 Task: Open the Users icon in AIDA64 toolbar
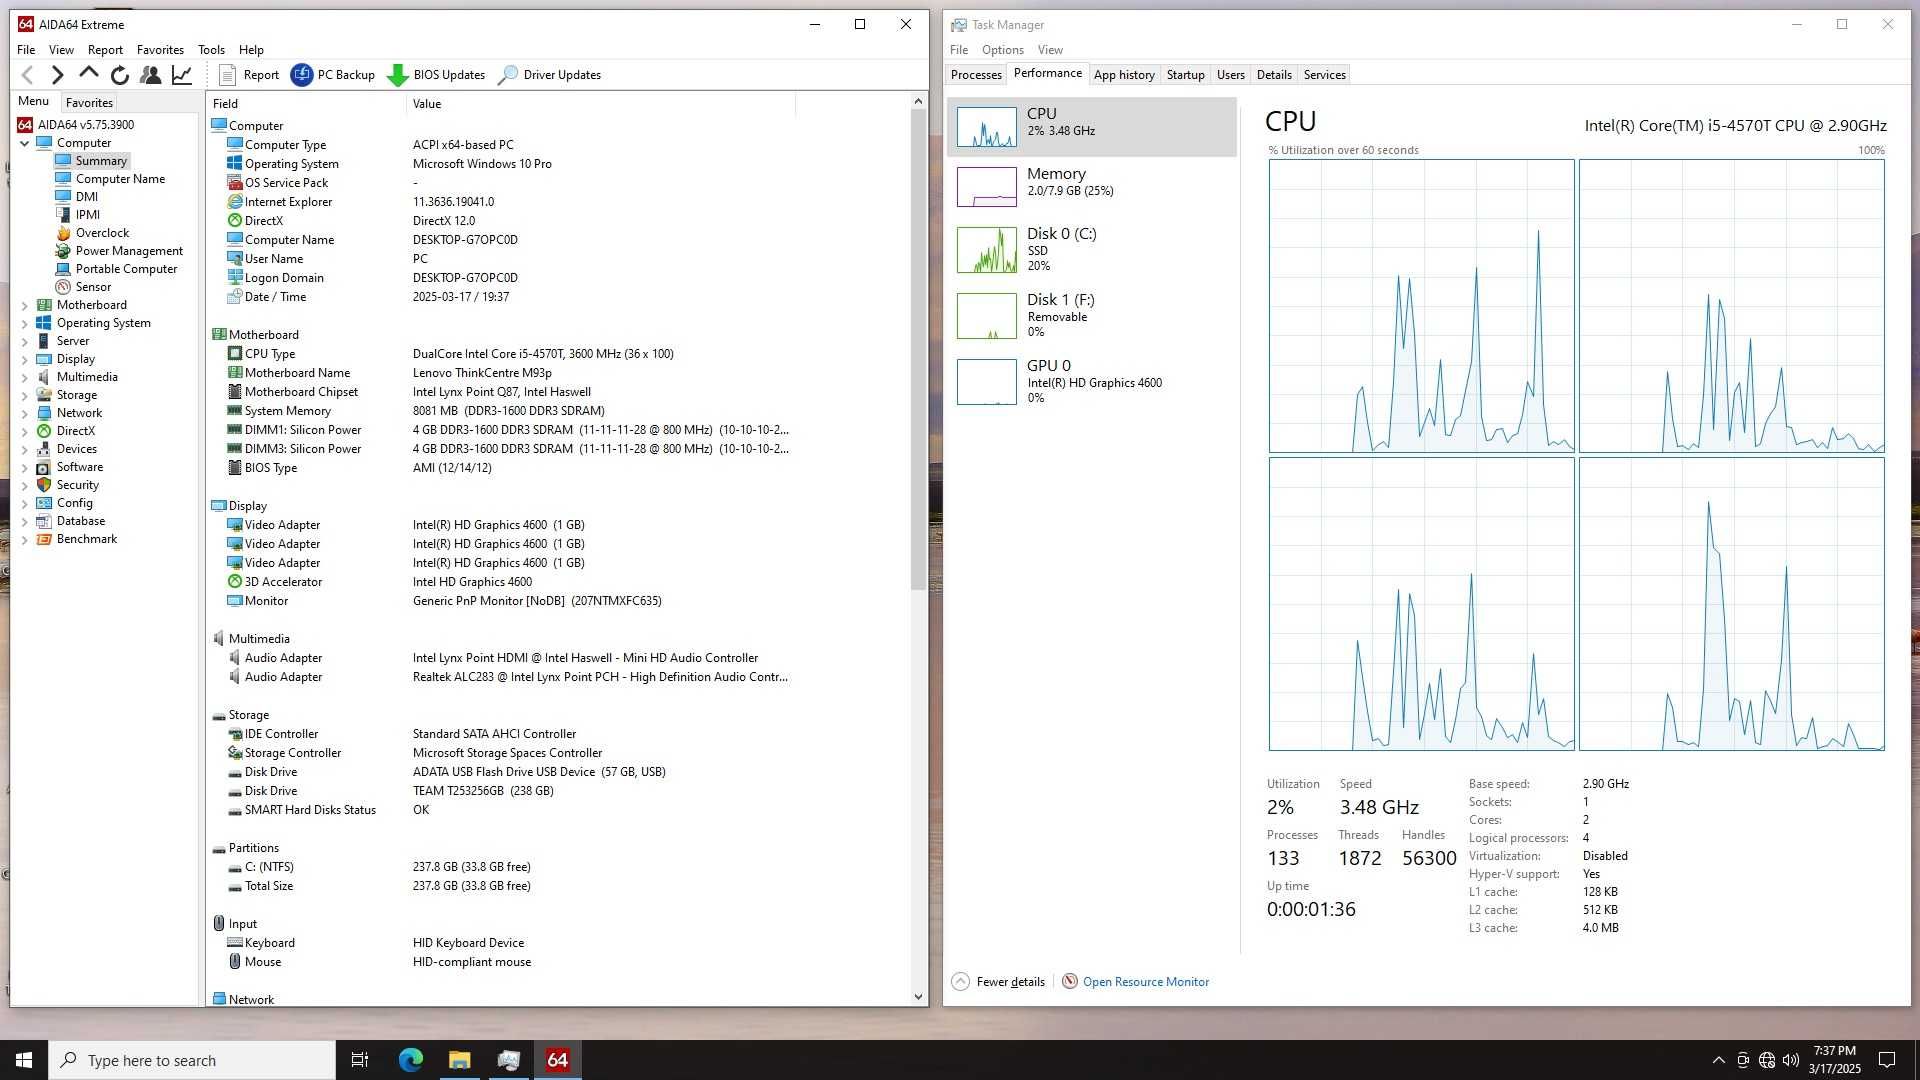click(x=150, y=75)
